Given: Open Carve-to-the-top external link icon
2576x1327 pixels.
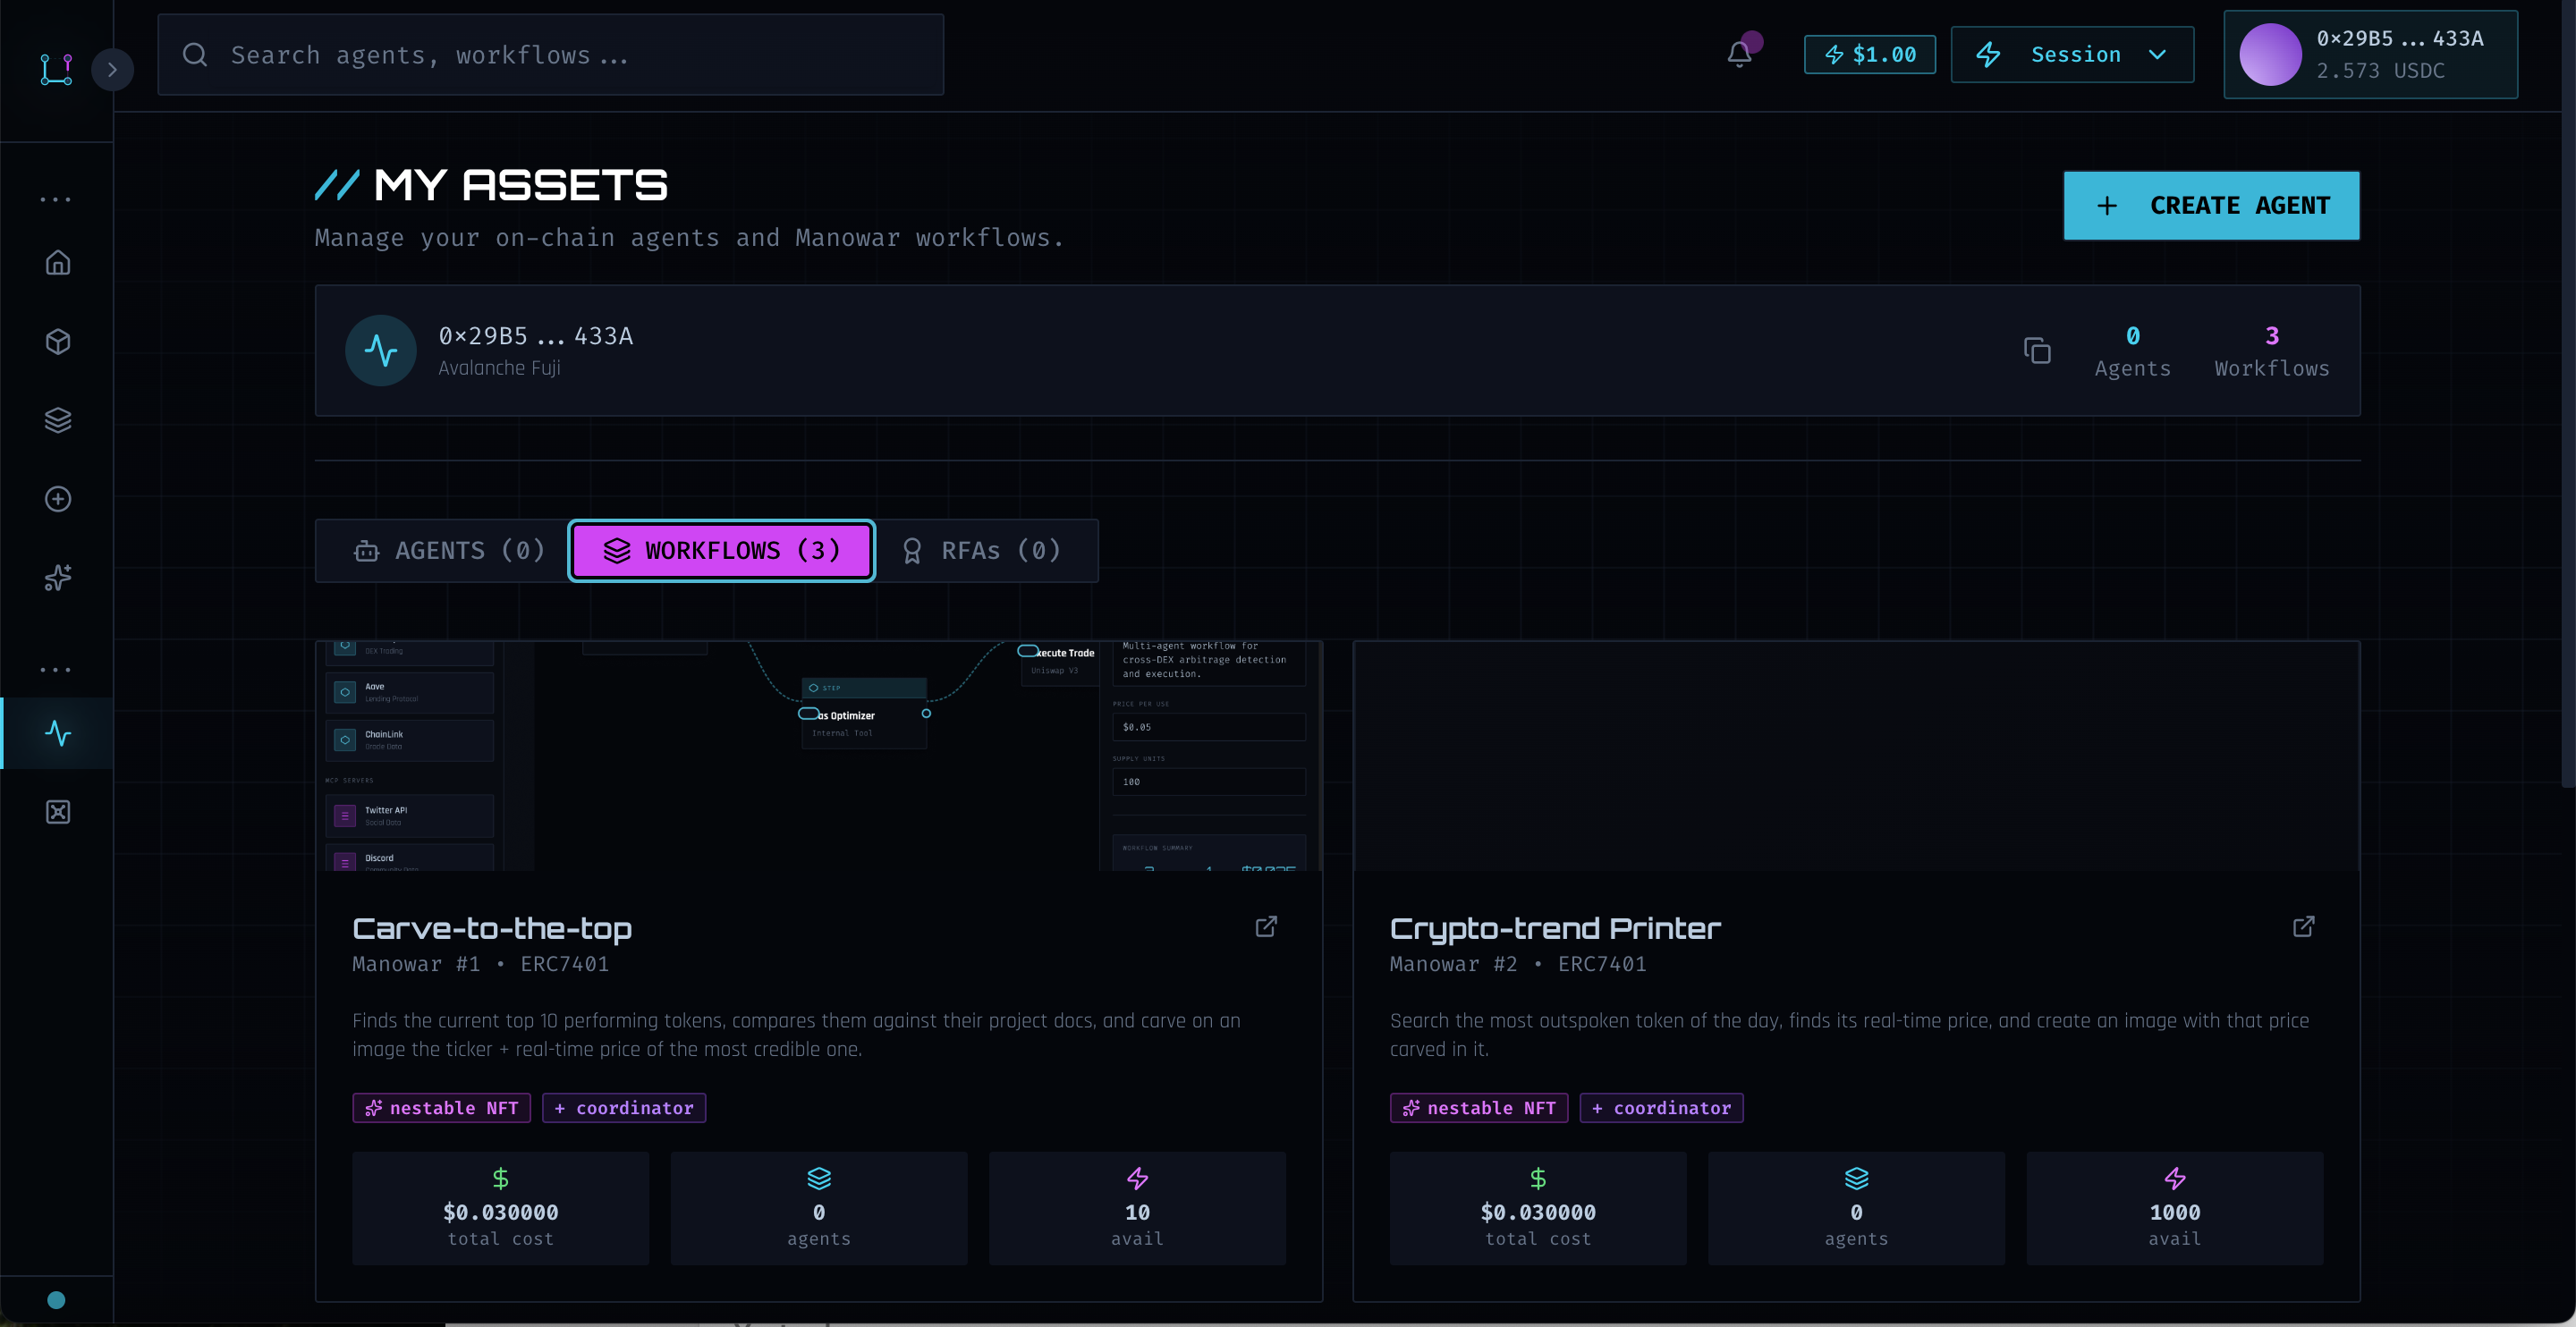Looking at the screenshot, I should pyautogui.click(x=1266, y=927).
